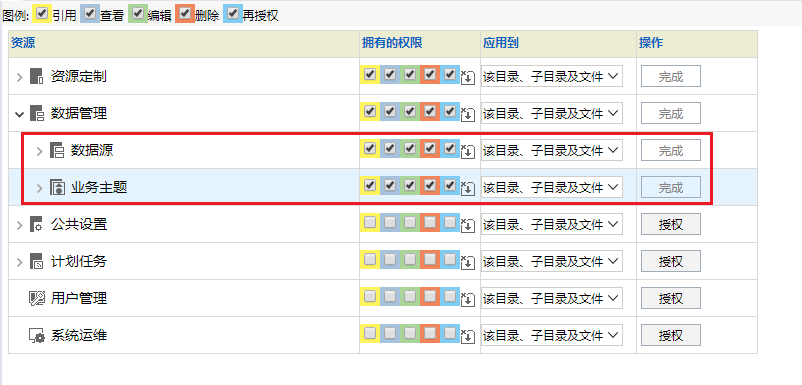Click the 用户管理 icon

click(37, 298)
